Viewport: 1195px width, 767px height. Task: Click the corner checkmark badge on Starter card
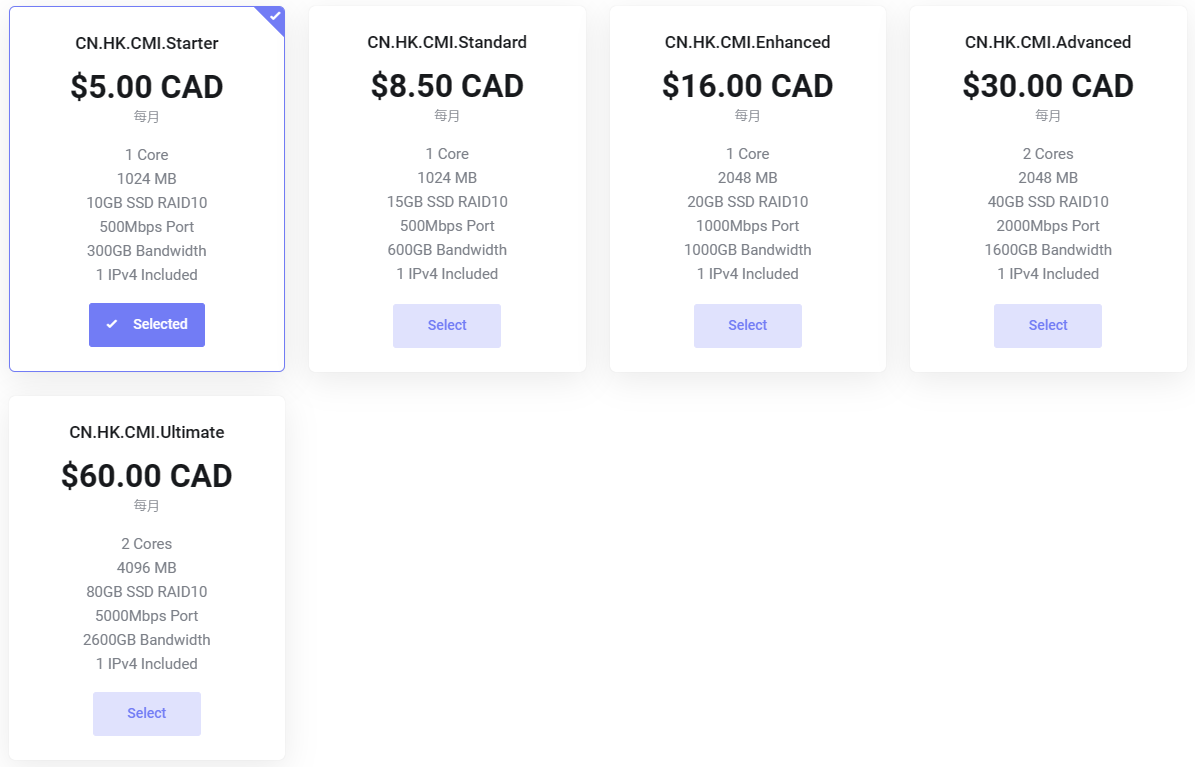click(273, 17)
